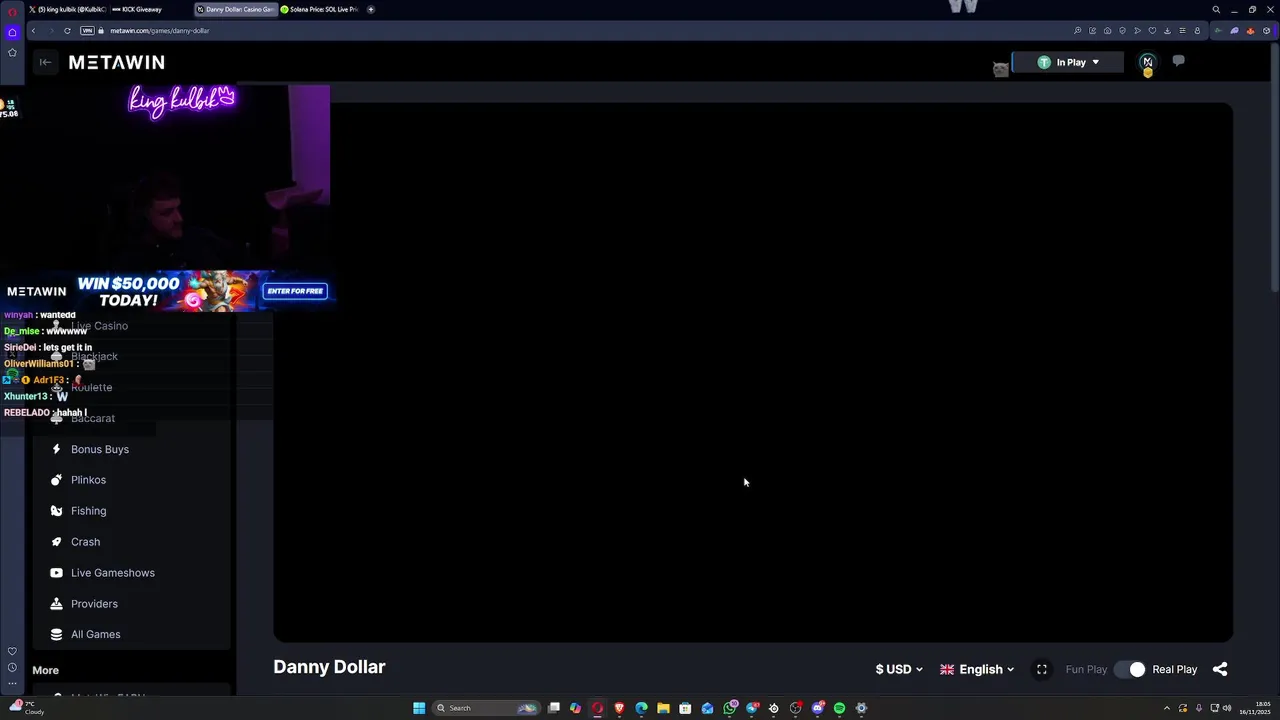The width and height of the screenshot is (1280, 720).
Task: Click the share icon next to Real Play
Action: (x=1220, y=669)
